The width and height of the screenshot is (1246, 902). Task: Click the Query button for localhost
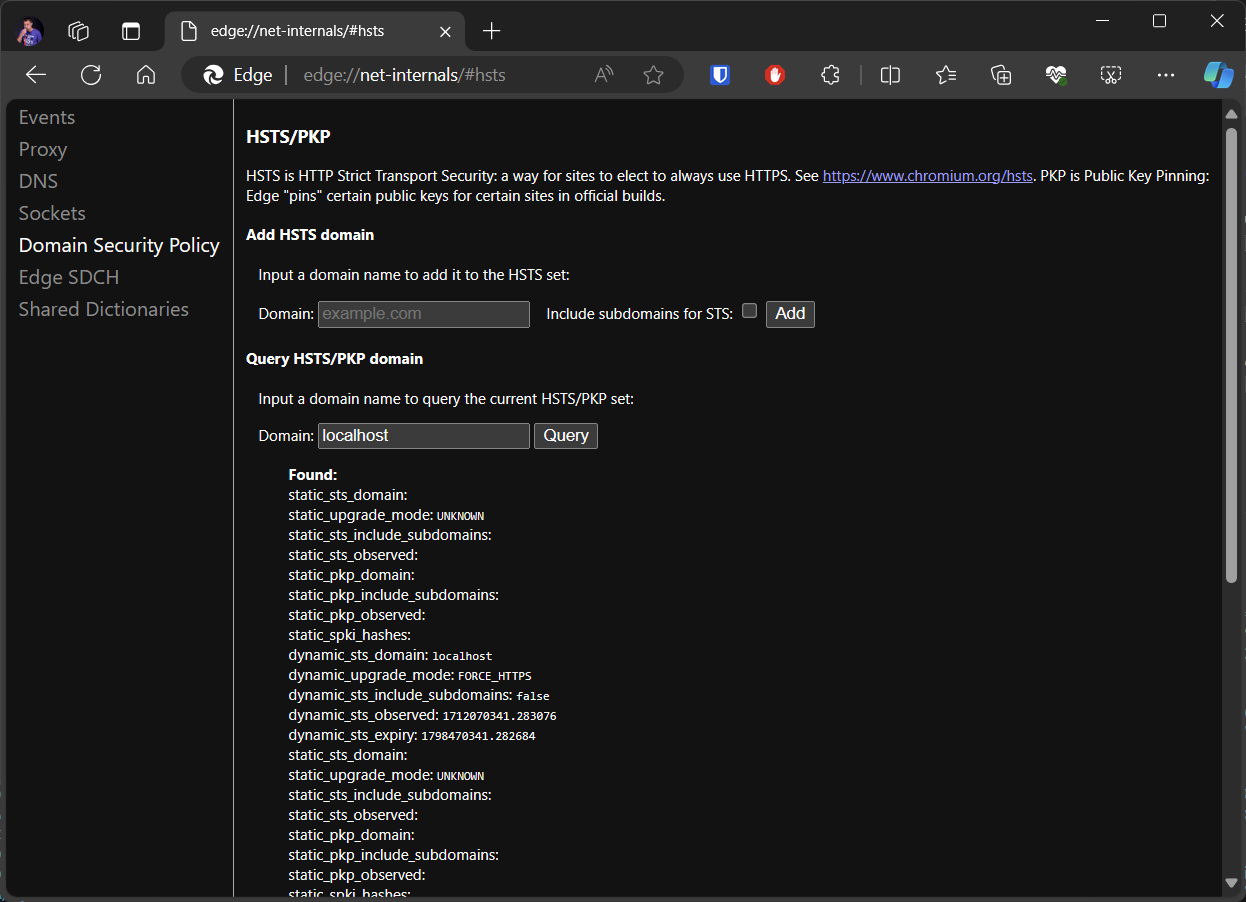point(565,435)
